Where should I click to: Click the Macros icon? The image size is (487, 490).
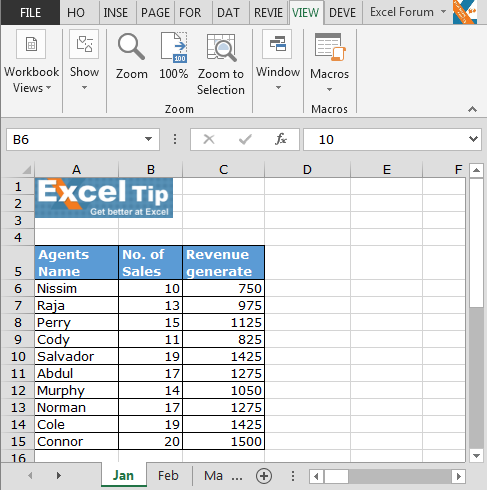tap(330, 48)
